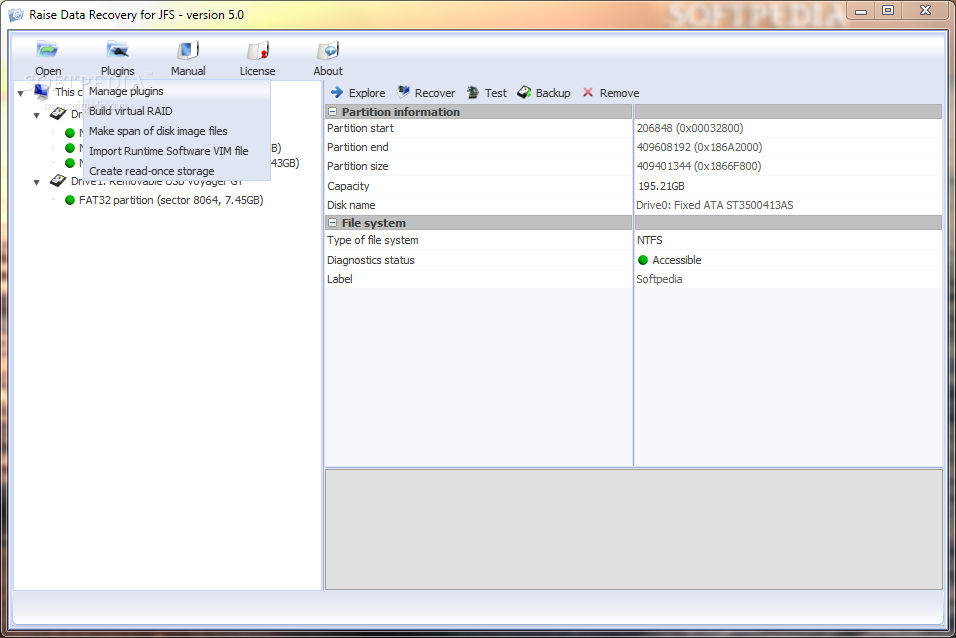Collapse the File system section
This screenshot has width=956, height=638.
coord(333,223)
